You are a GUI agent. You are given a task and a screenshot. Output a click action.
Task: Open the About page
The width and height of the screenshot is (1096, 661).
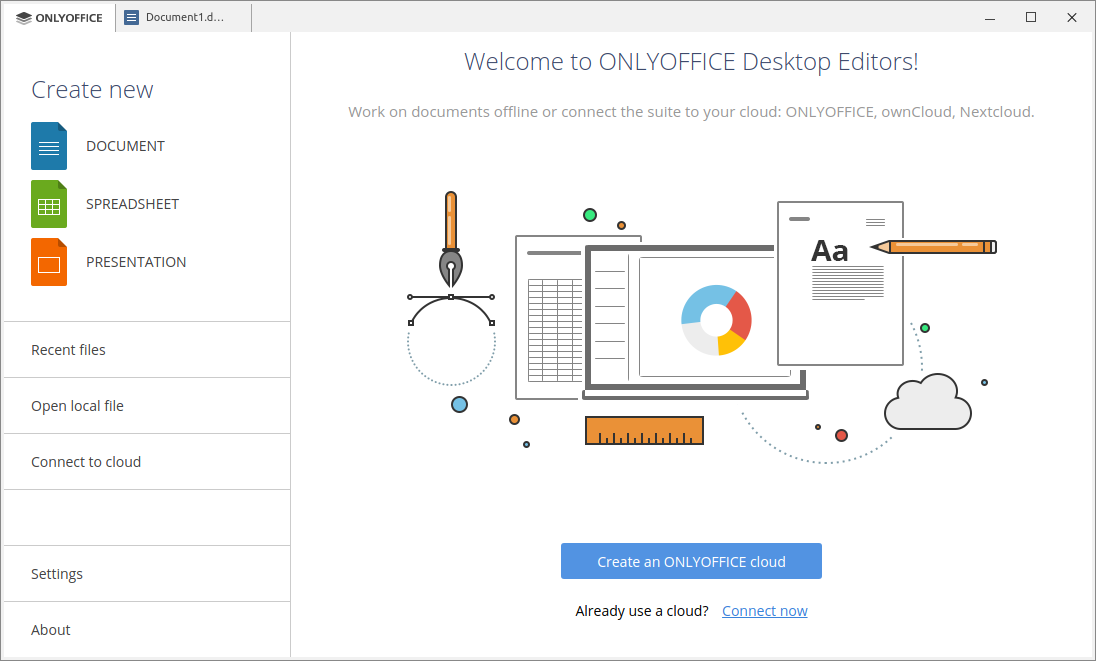[50, 629]
